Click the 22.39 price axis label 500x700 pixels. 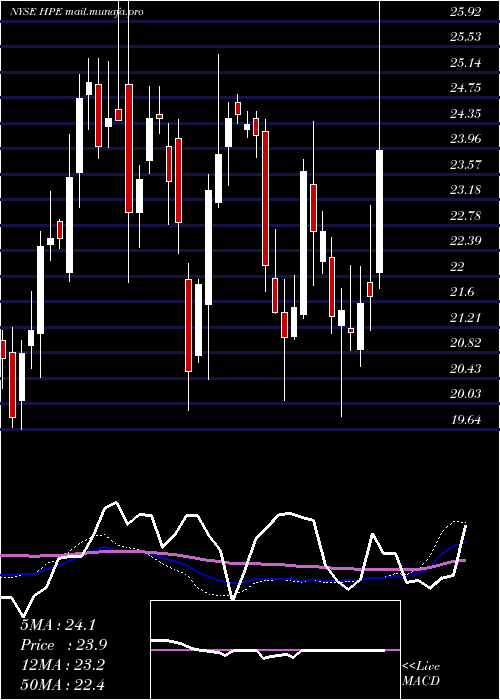click(x=466, y=241)
